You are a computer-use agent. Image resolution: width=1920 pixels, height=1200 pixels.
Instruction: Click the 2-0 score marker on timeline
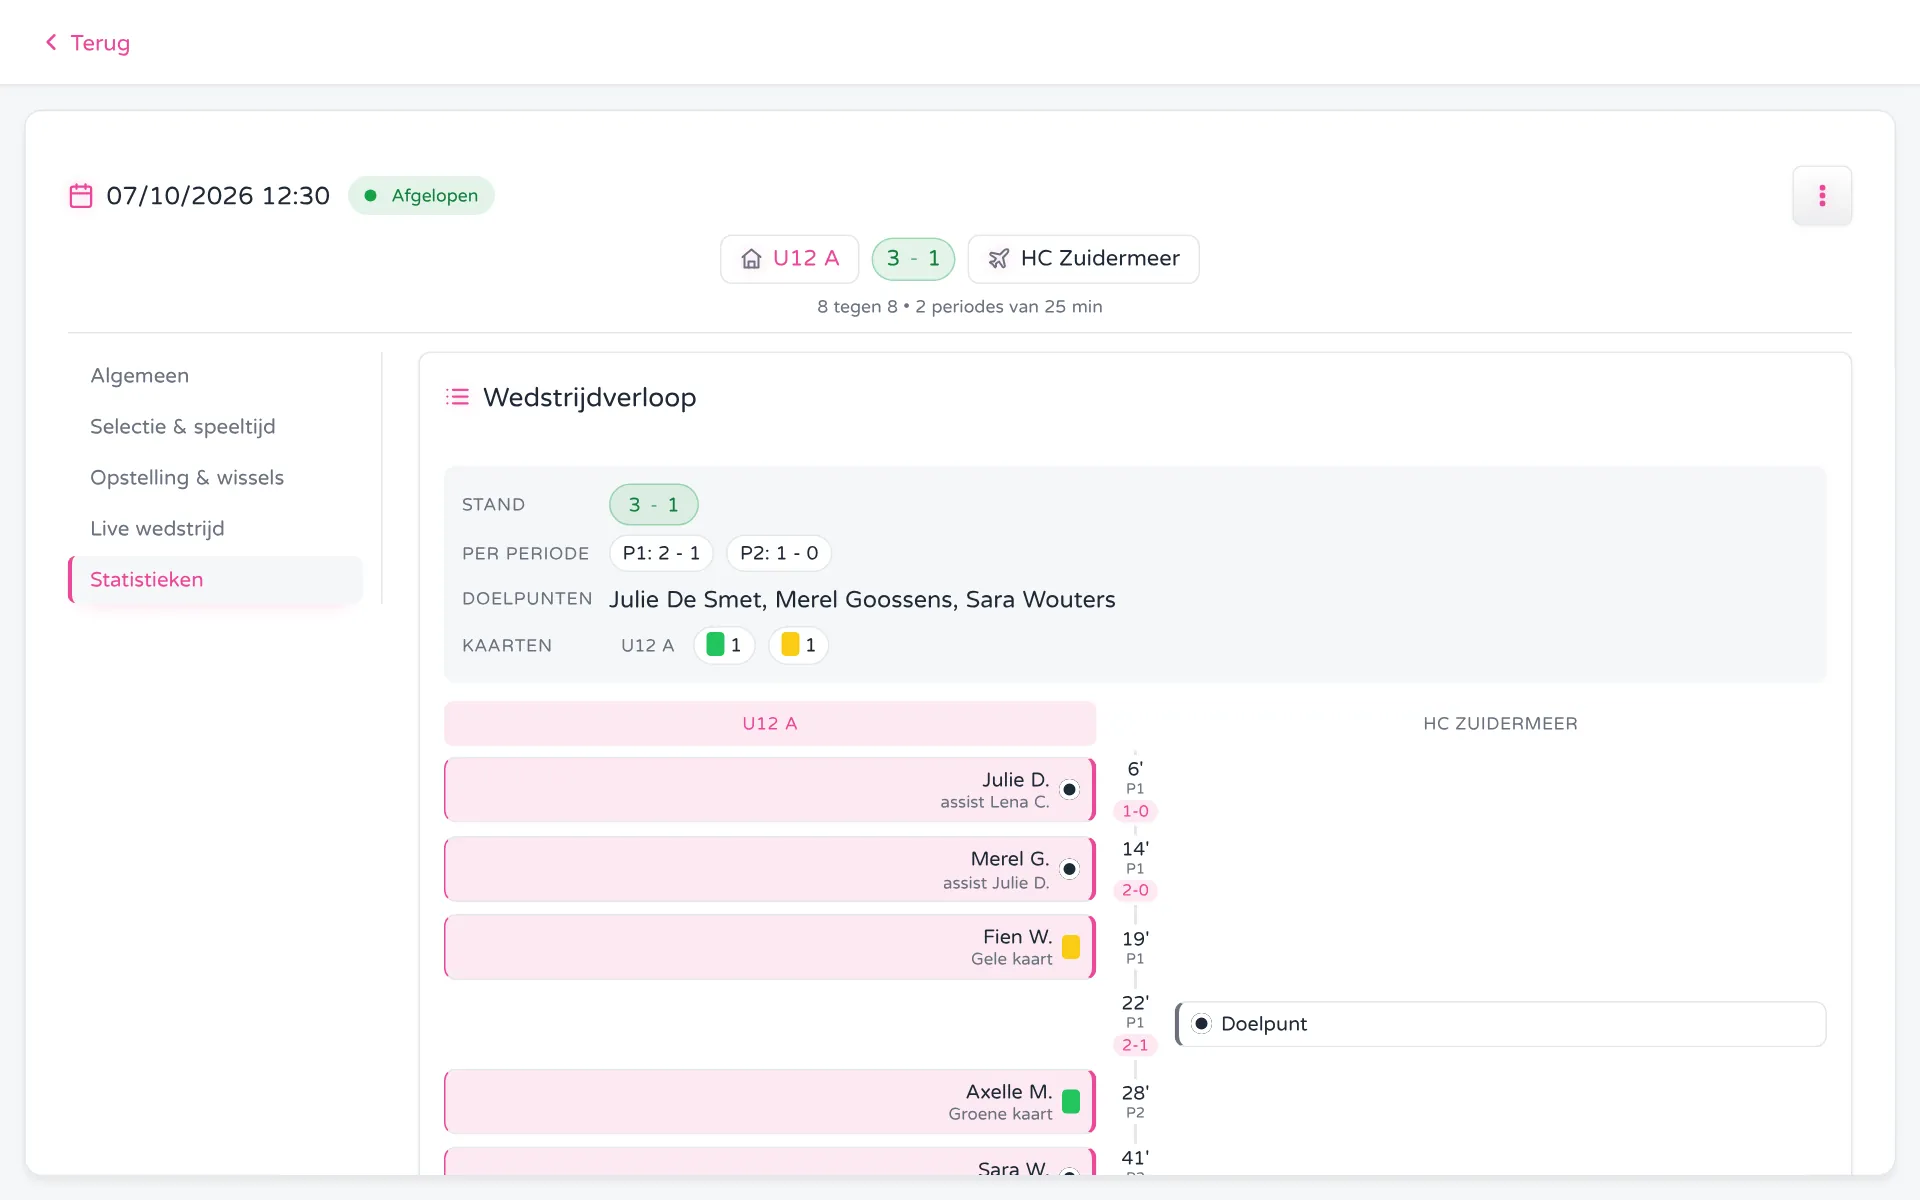[1135, 890]
